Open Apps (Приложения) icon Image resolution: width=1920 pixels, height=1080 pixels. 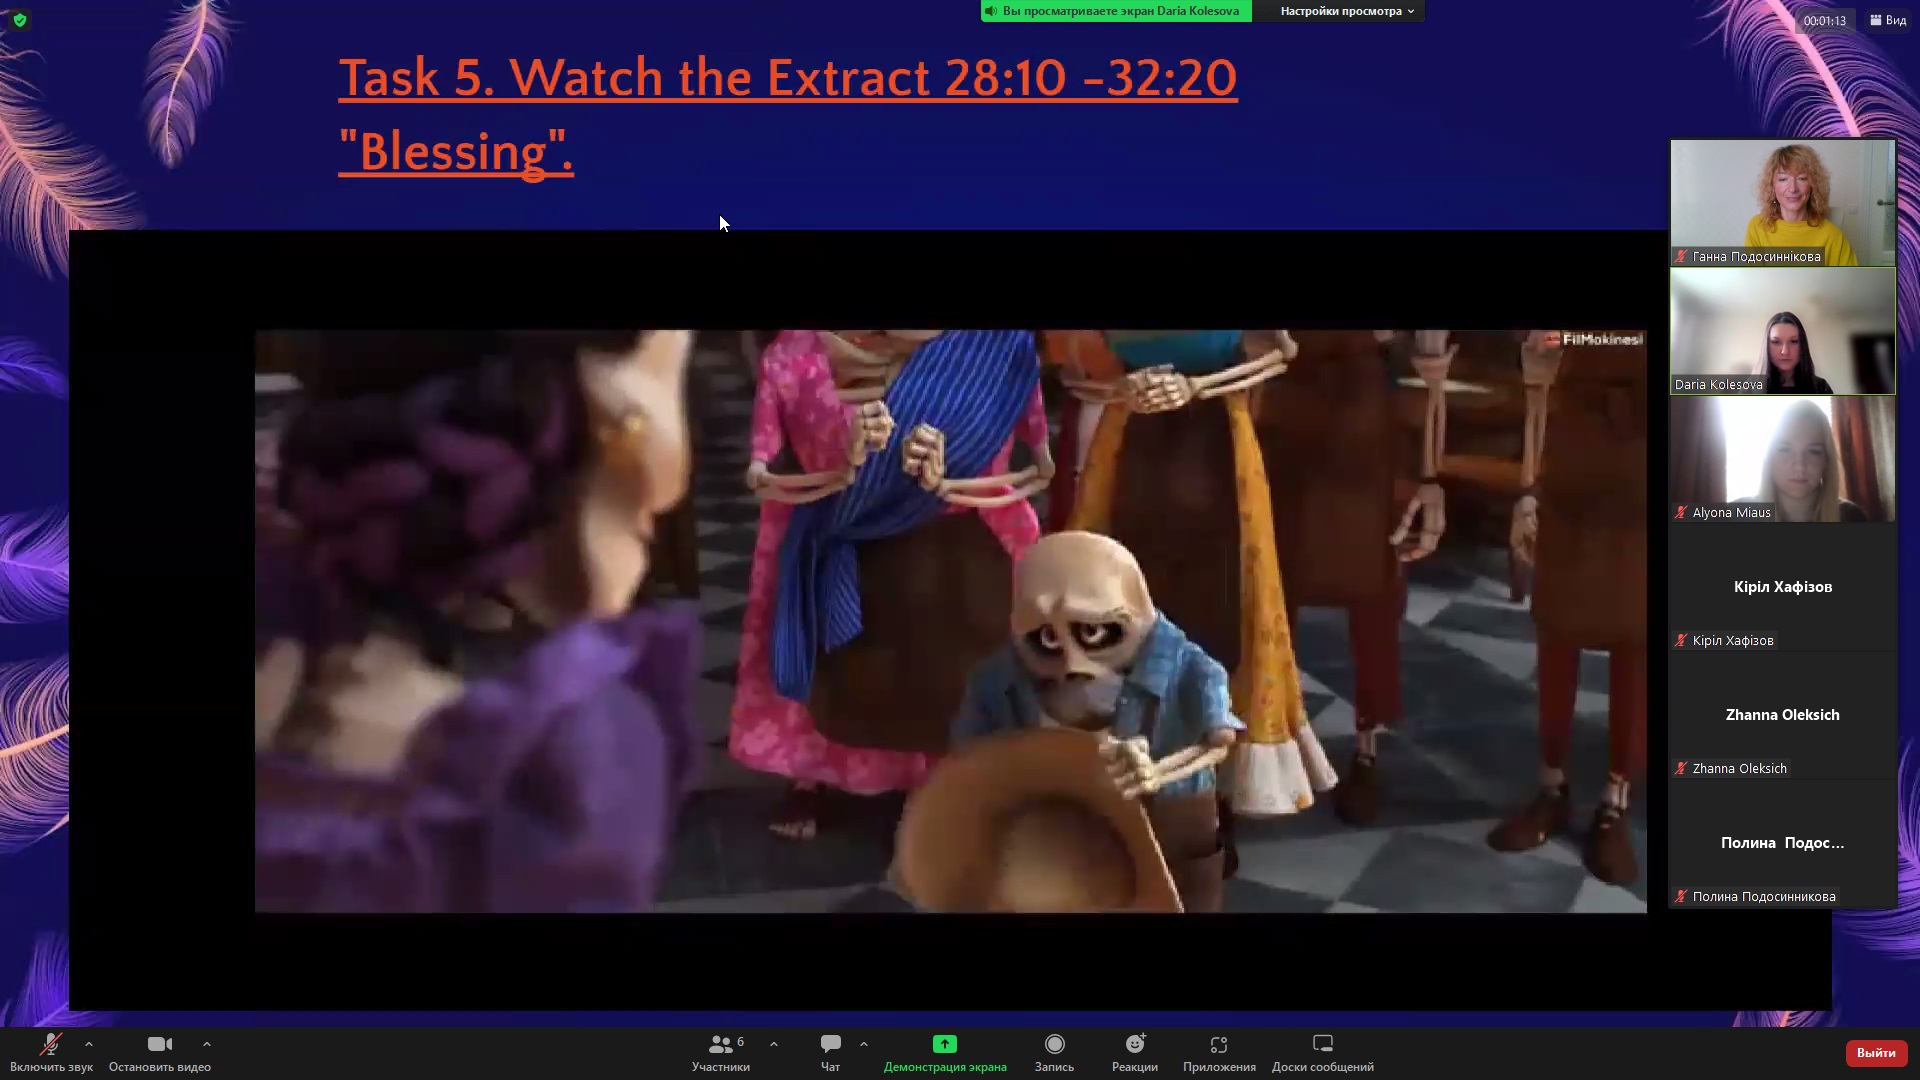[x=1218, y=1045]
